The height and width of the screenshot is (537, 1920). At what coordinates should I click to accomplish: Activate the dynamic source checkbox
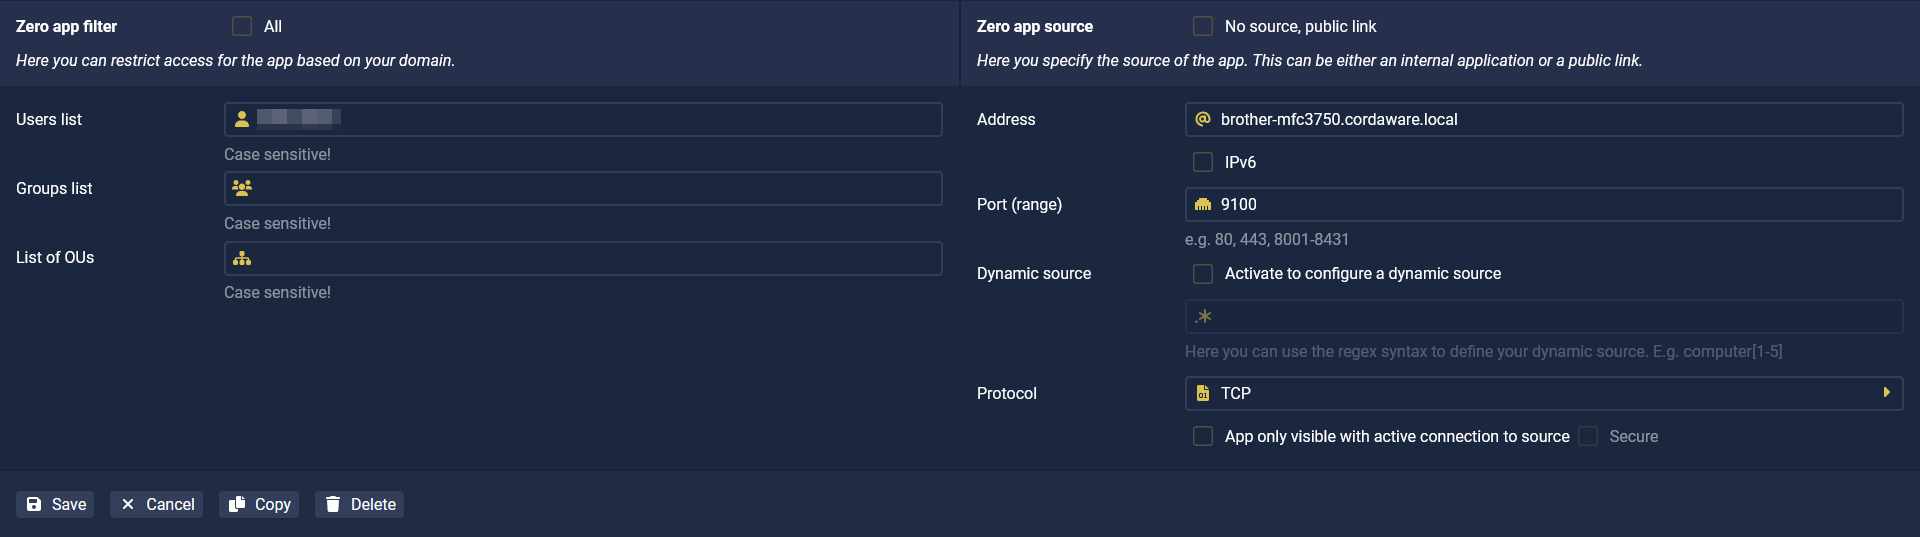(x=1203, y=273)
